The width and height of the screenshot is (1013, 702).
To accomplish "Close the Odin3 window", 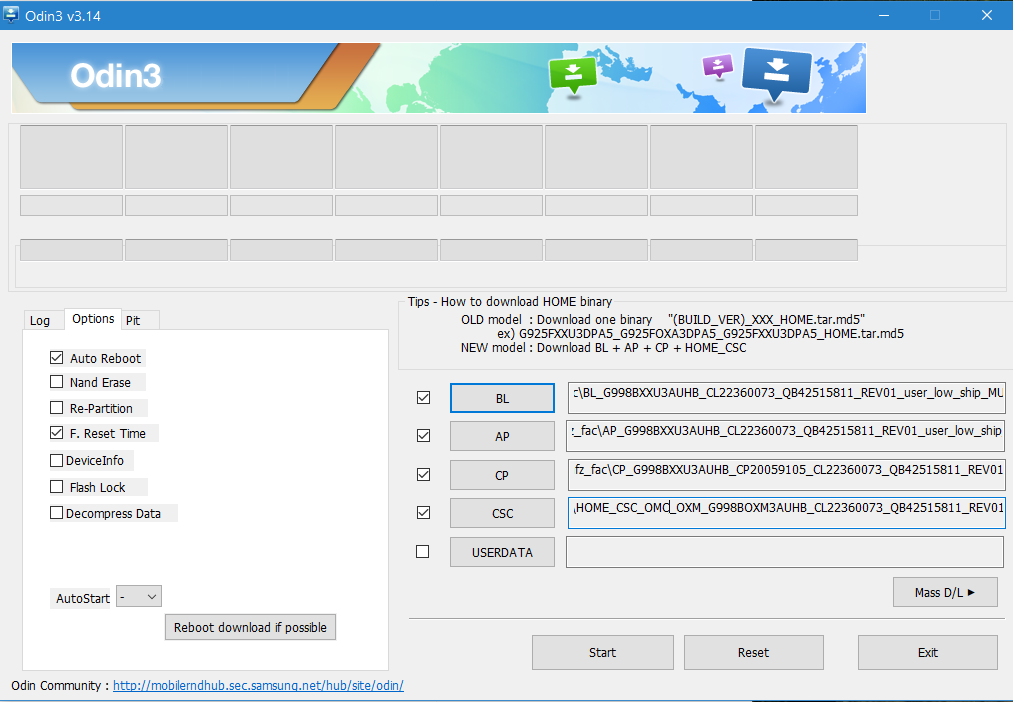I will [x=987, y=15].
